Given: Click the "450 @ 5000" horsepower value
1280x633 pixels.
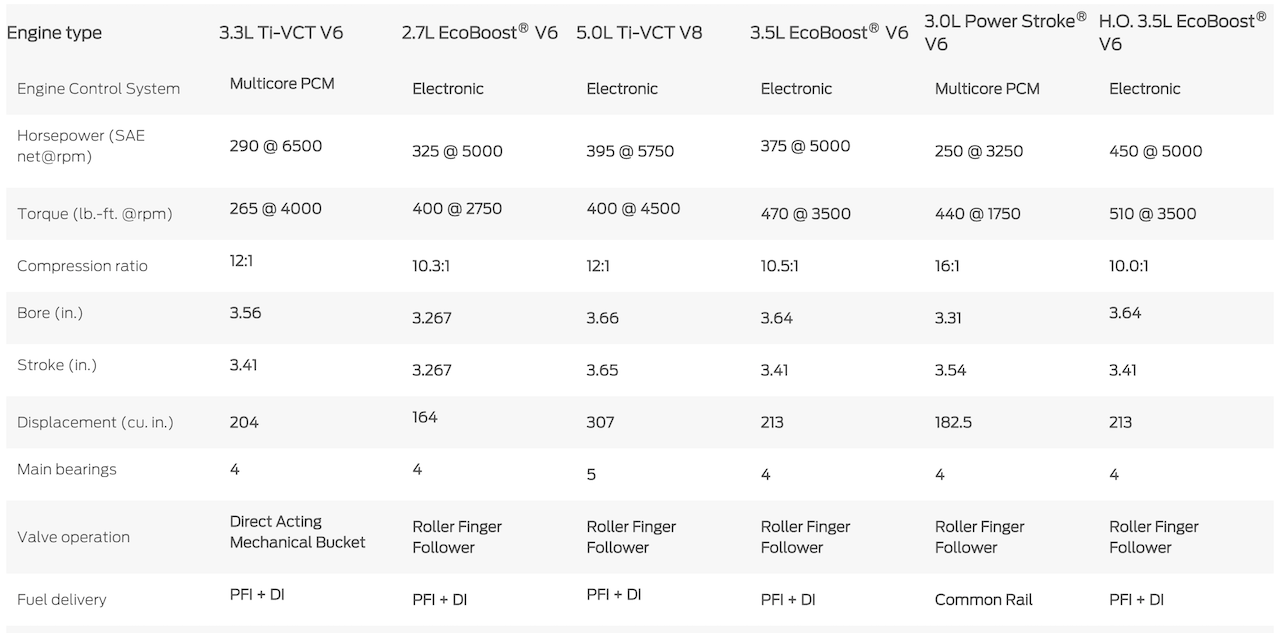Looking at the screenshot, I should 1155,151.
